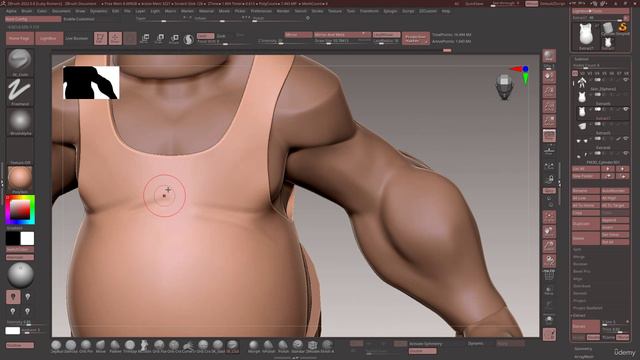Open the BrushAlpha alpha picker
The width and height of the screenshot is (640, 360).
(x=19, y=121)
